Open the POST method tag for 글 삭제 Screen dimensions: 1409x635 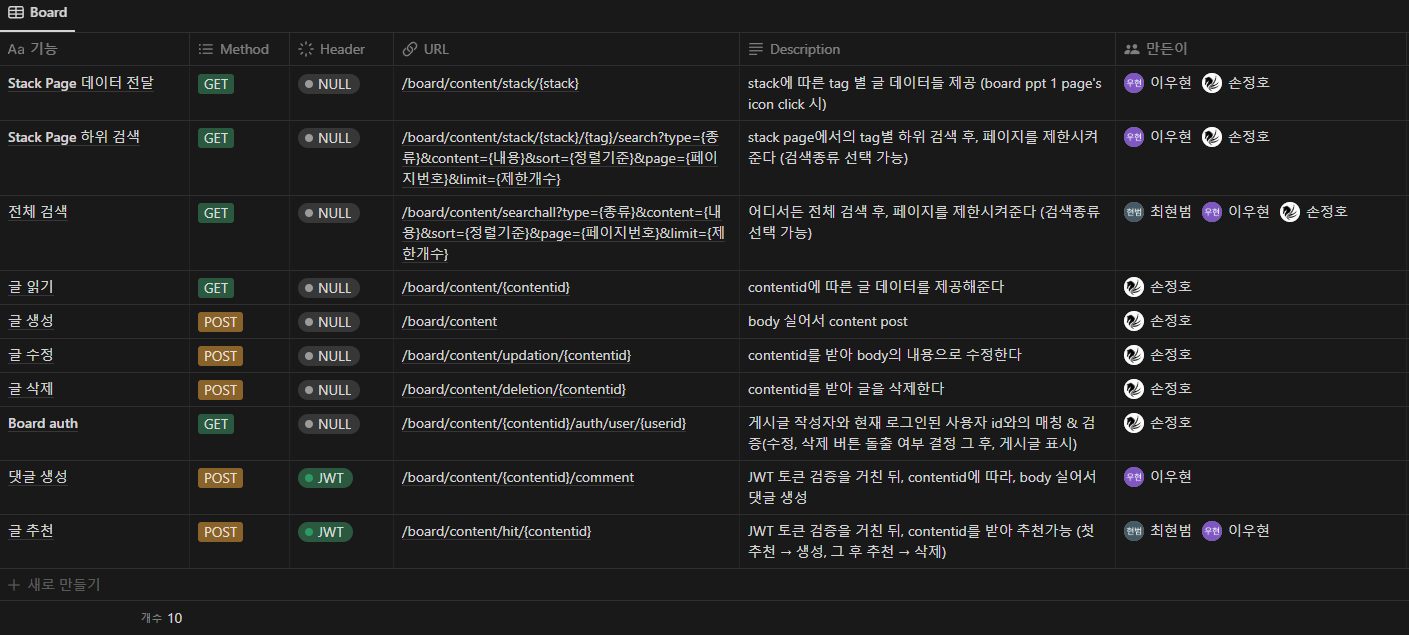click(220, 390)
